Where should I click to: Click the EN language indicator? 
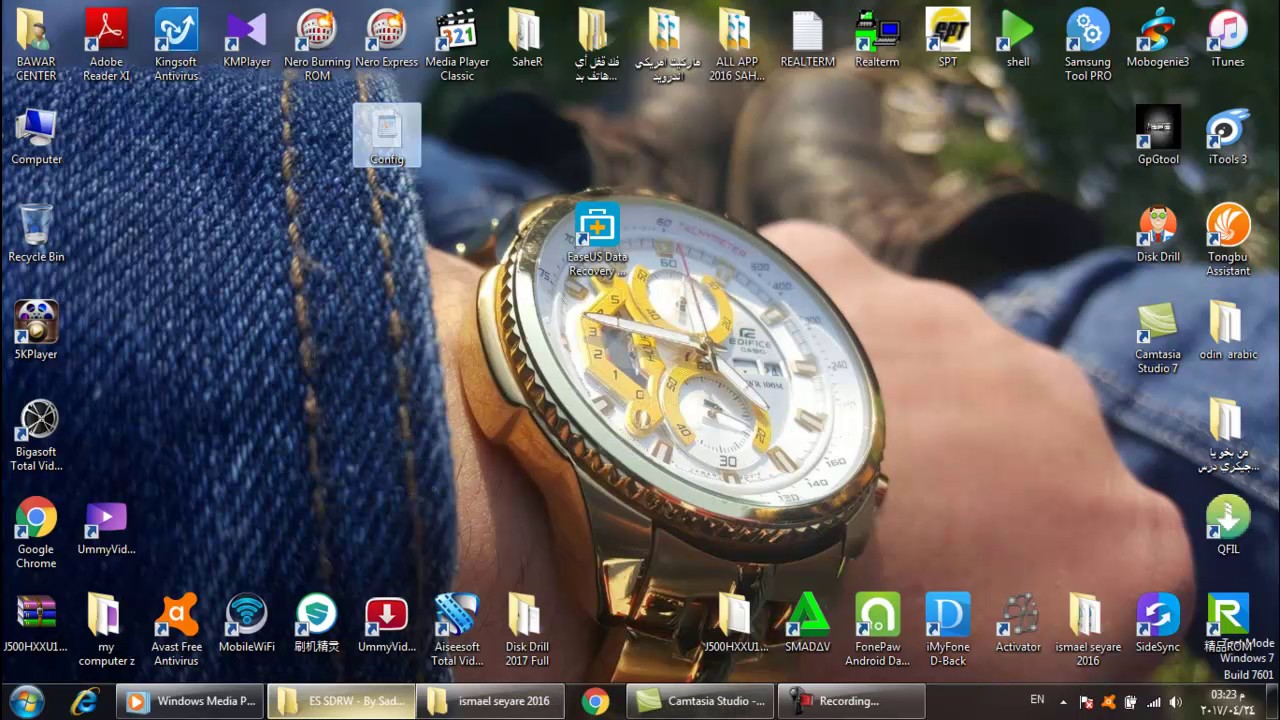pos(1037,700)
